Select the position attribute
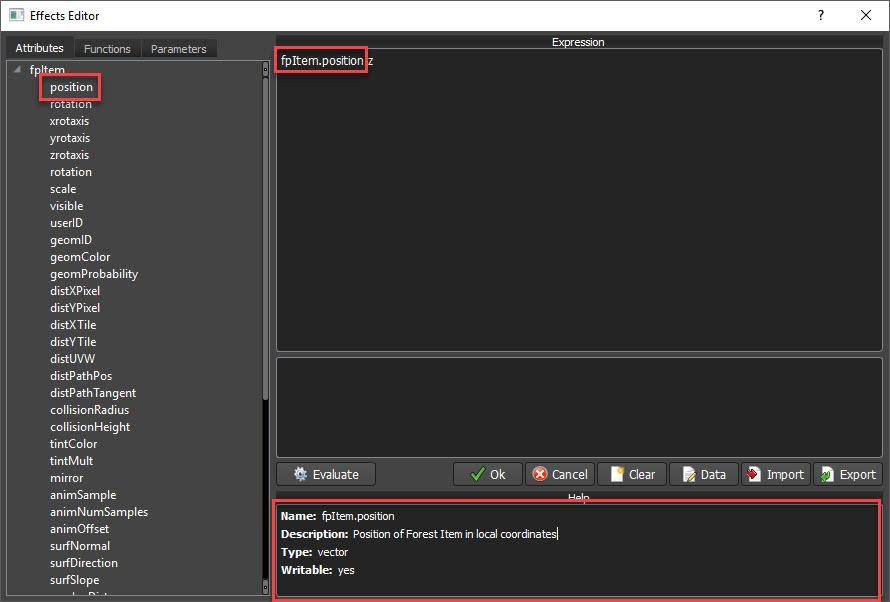 70,87
